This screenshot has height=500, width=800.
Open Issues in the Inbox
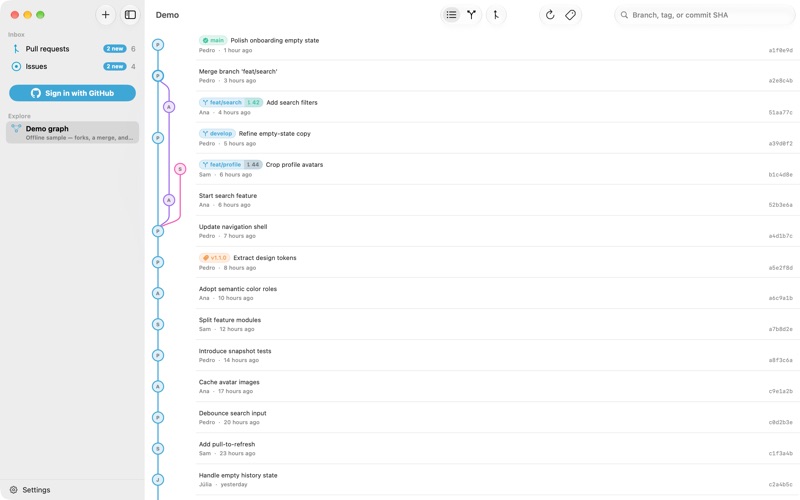point(72,66)
